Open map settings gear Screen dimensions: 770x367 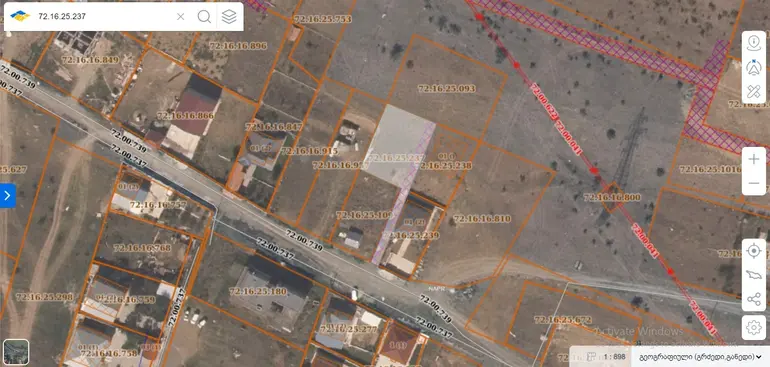pyautogui.click(x=754, y=327)
